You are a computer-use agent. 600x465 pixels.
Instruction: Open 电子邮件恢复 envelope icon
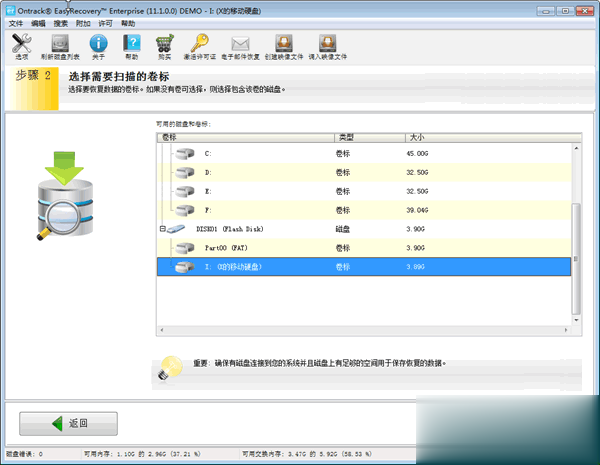pyautogui.click(x=240, y=47)
